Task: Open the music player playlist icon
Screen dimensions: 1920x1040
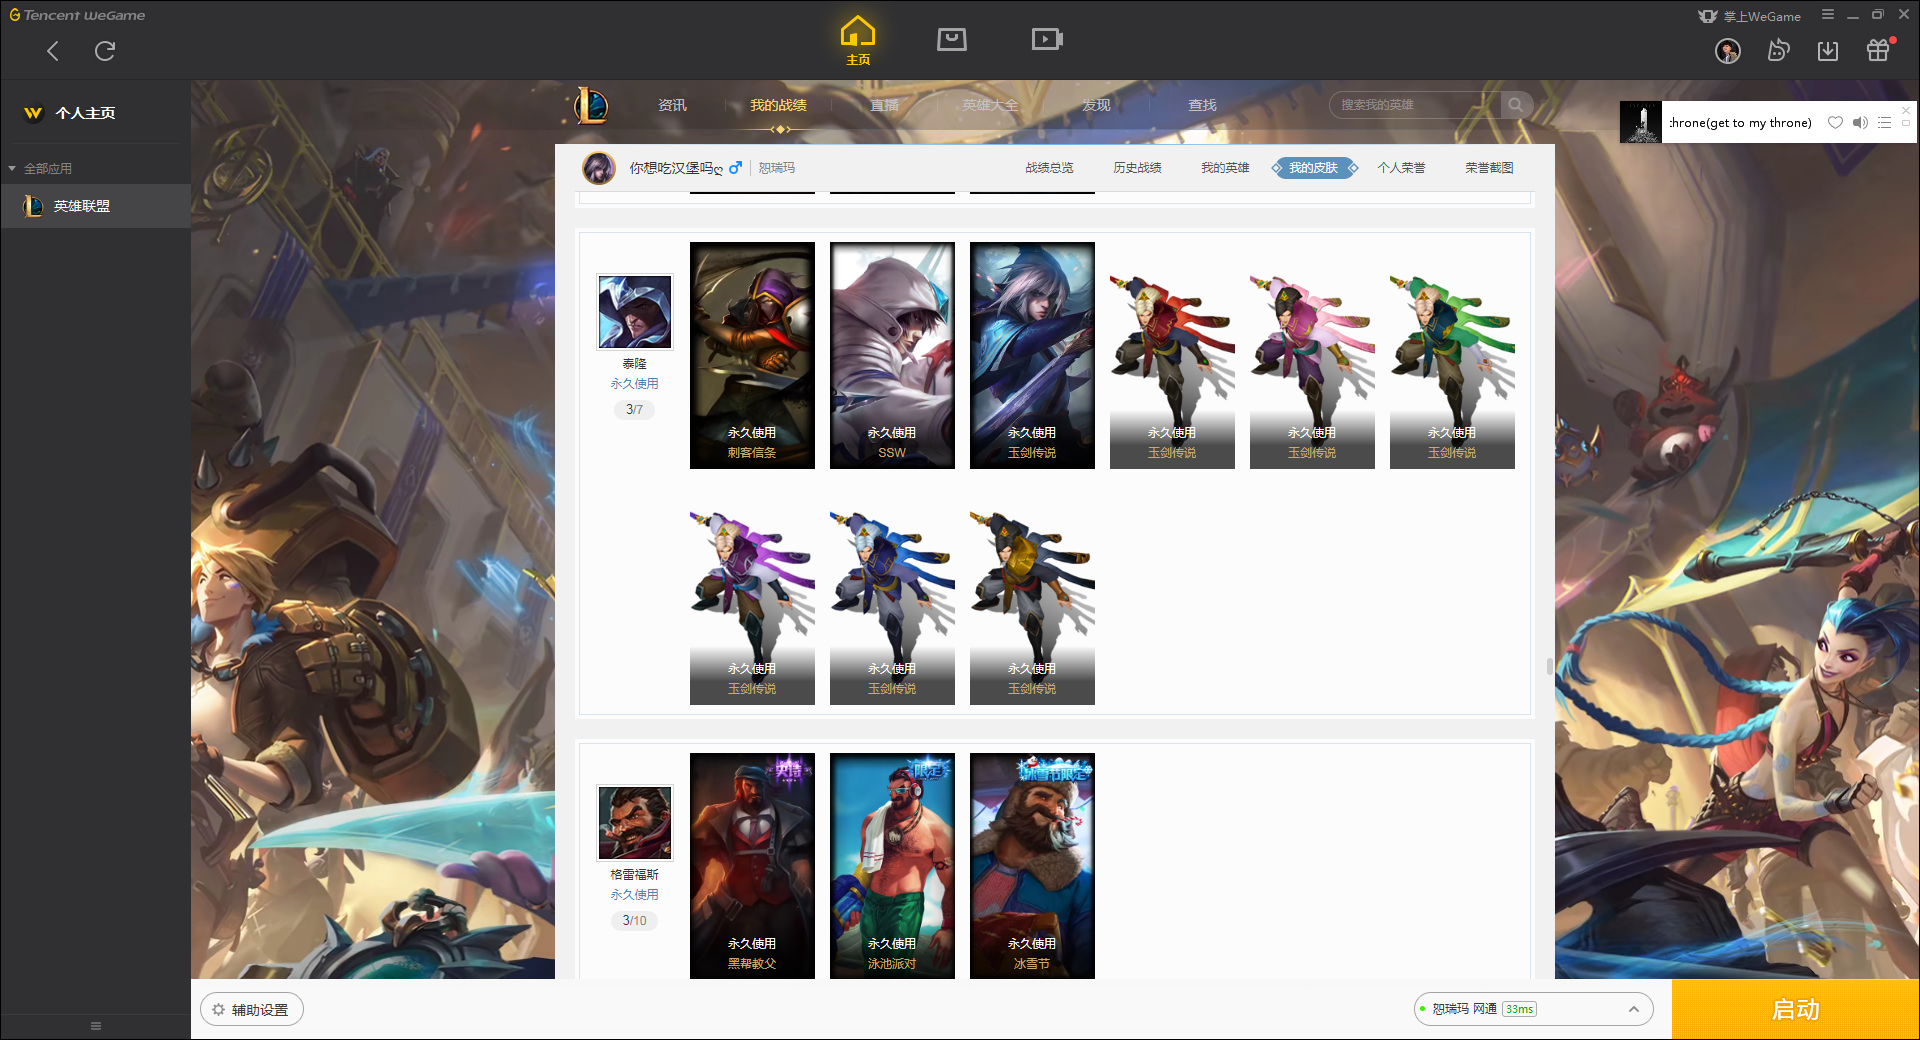Action: (x=1884, y=123)
